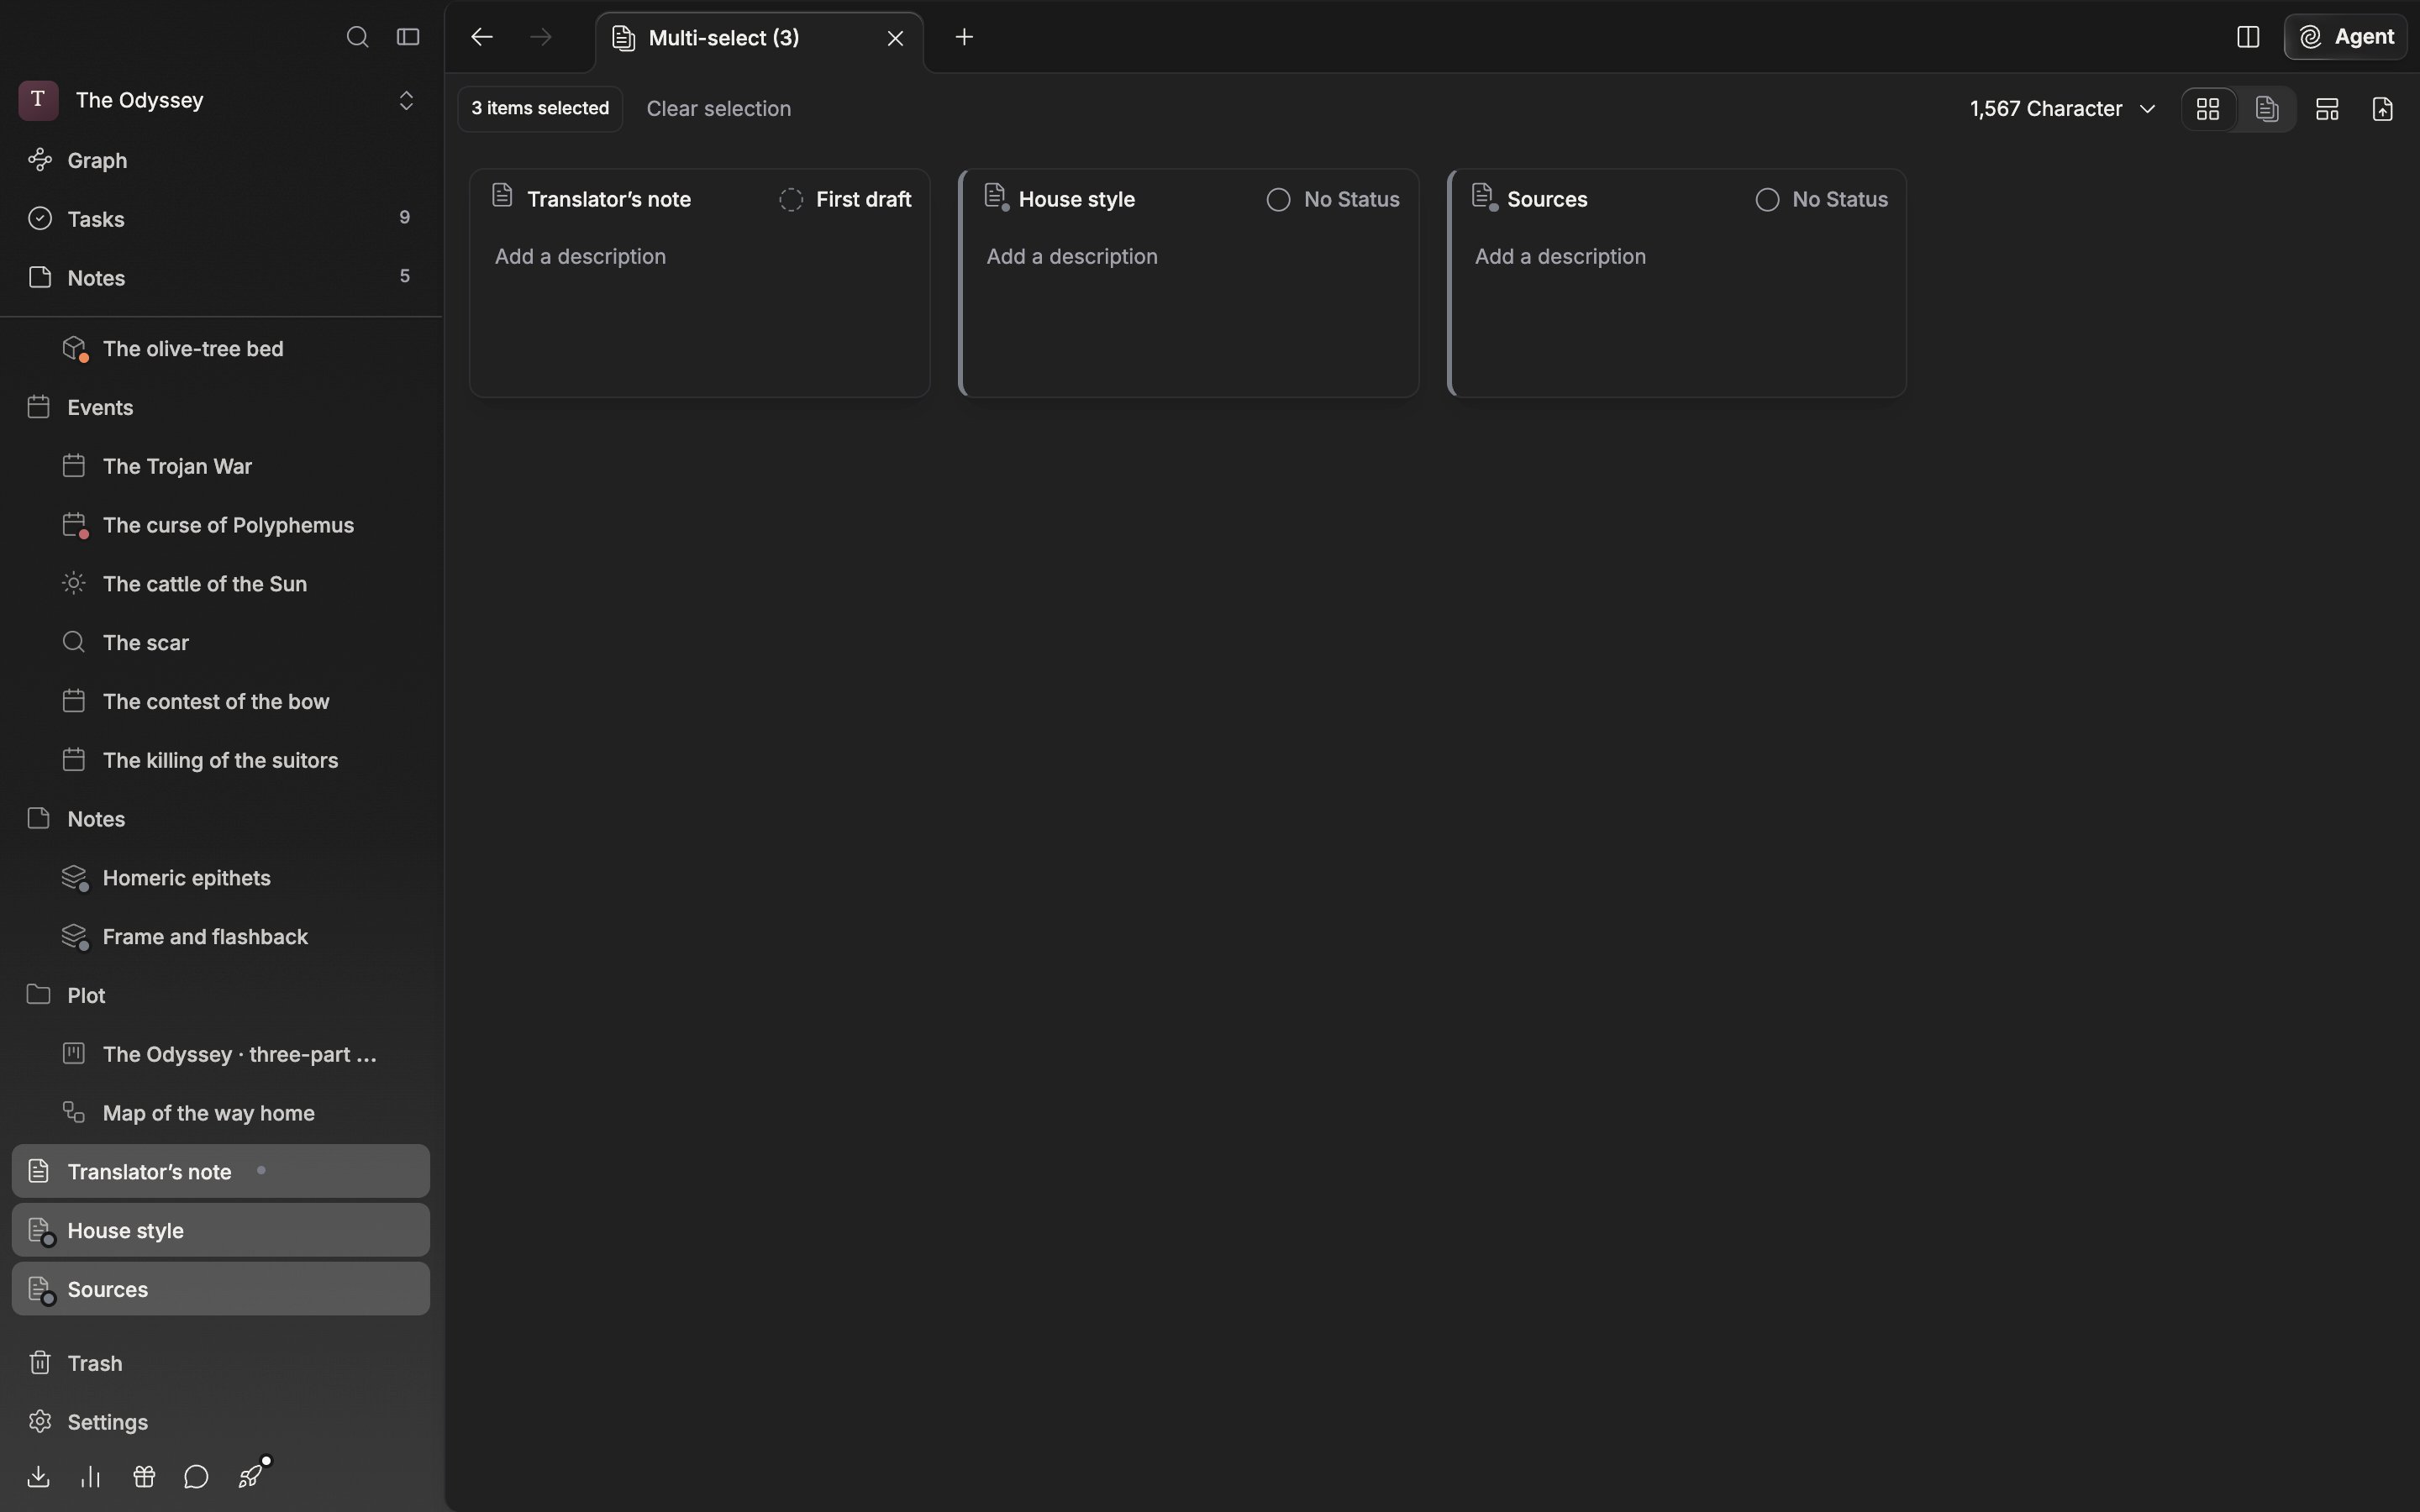Select Translator's note in sidebar
Image resolution: width=2420 pixels, height=1512 pixels.
click(220, 1172)
